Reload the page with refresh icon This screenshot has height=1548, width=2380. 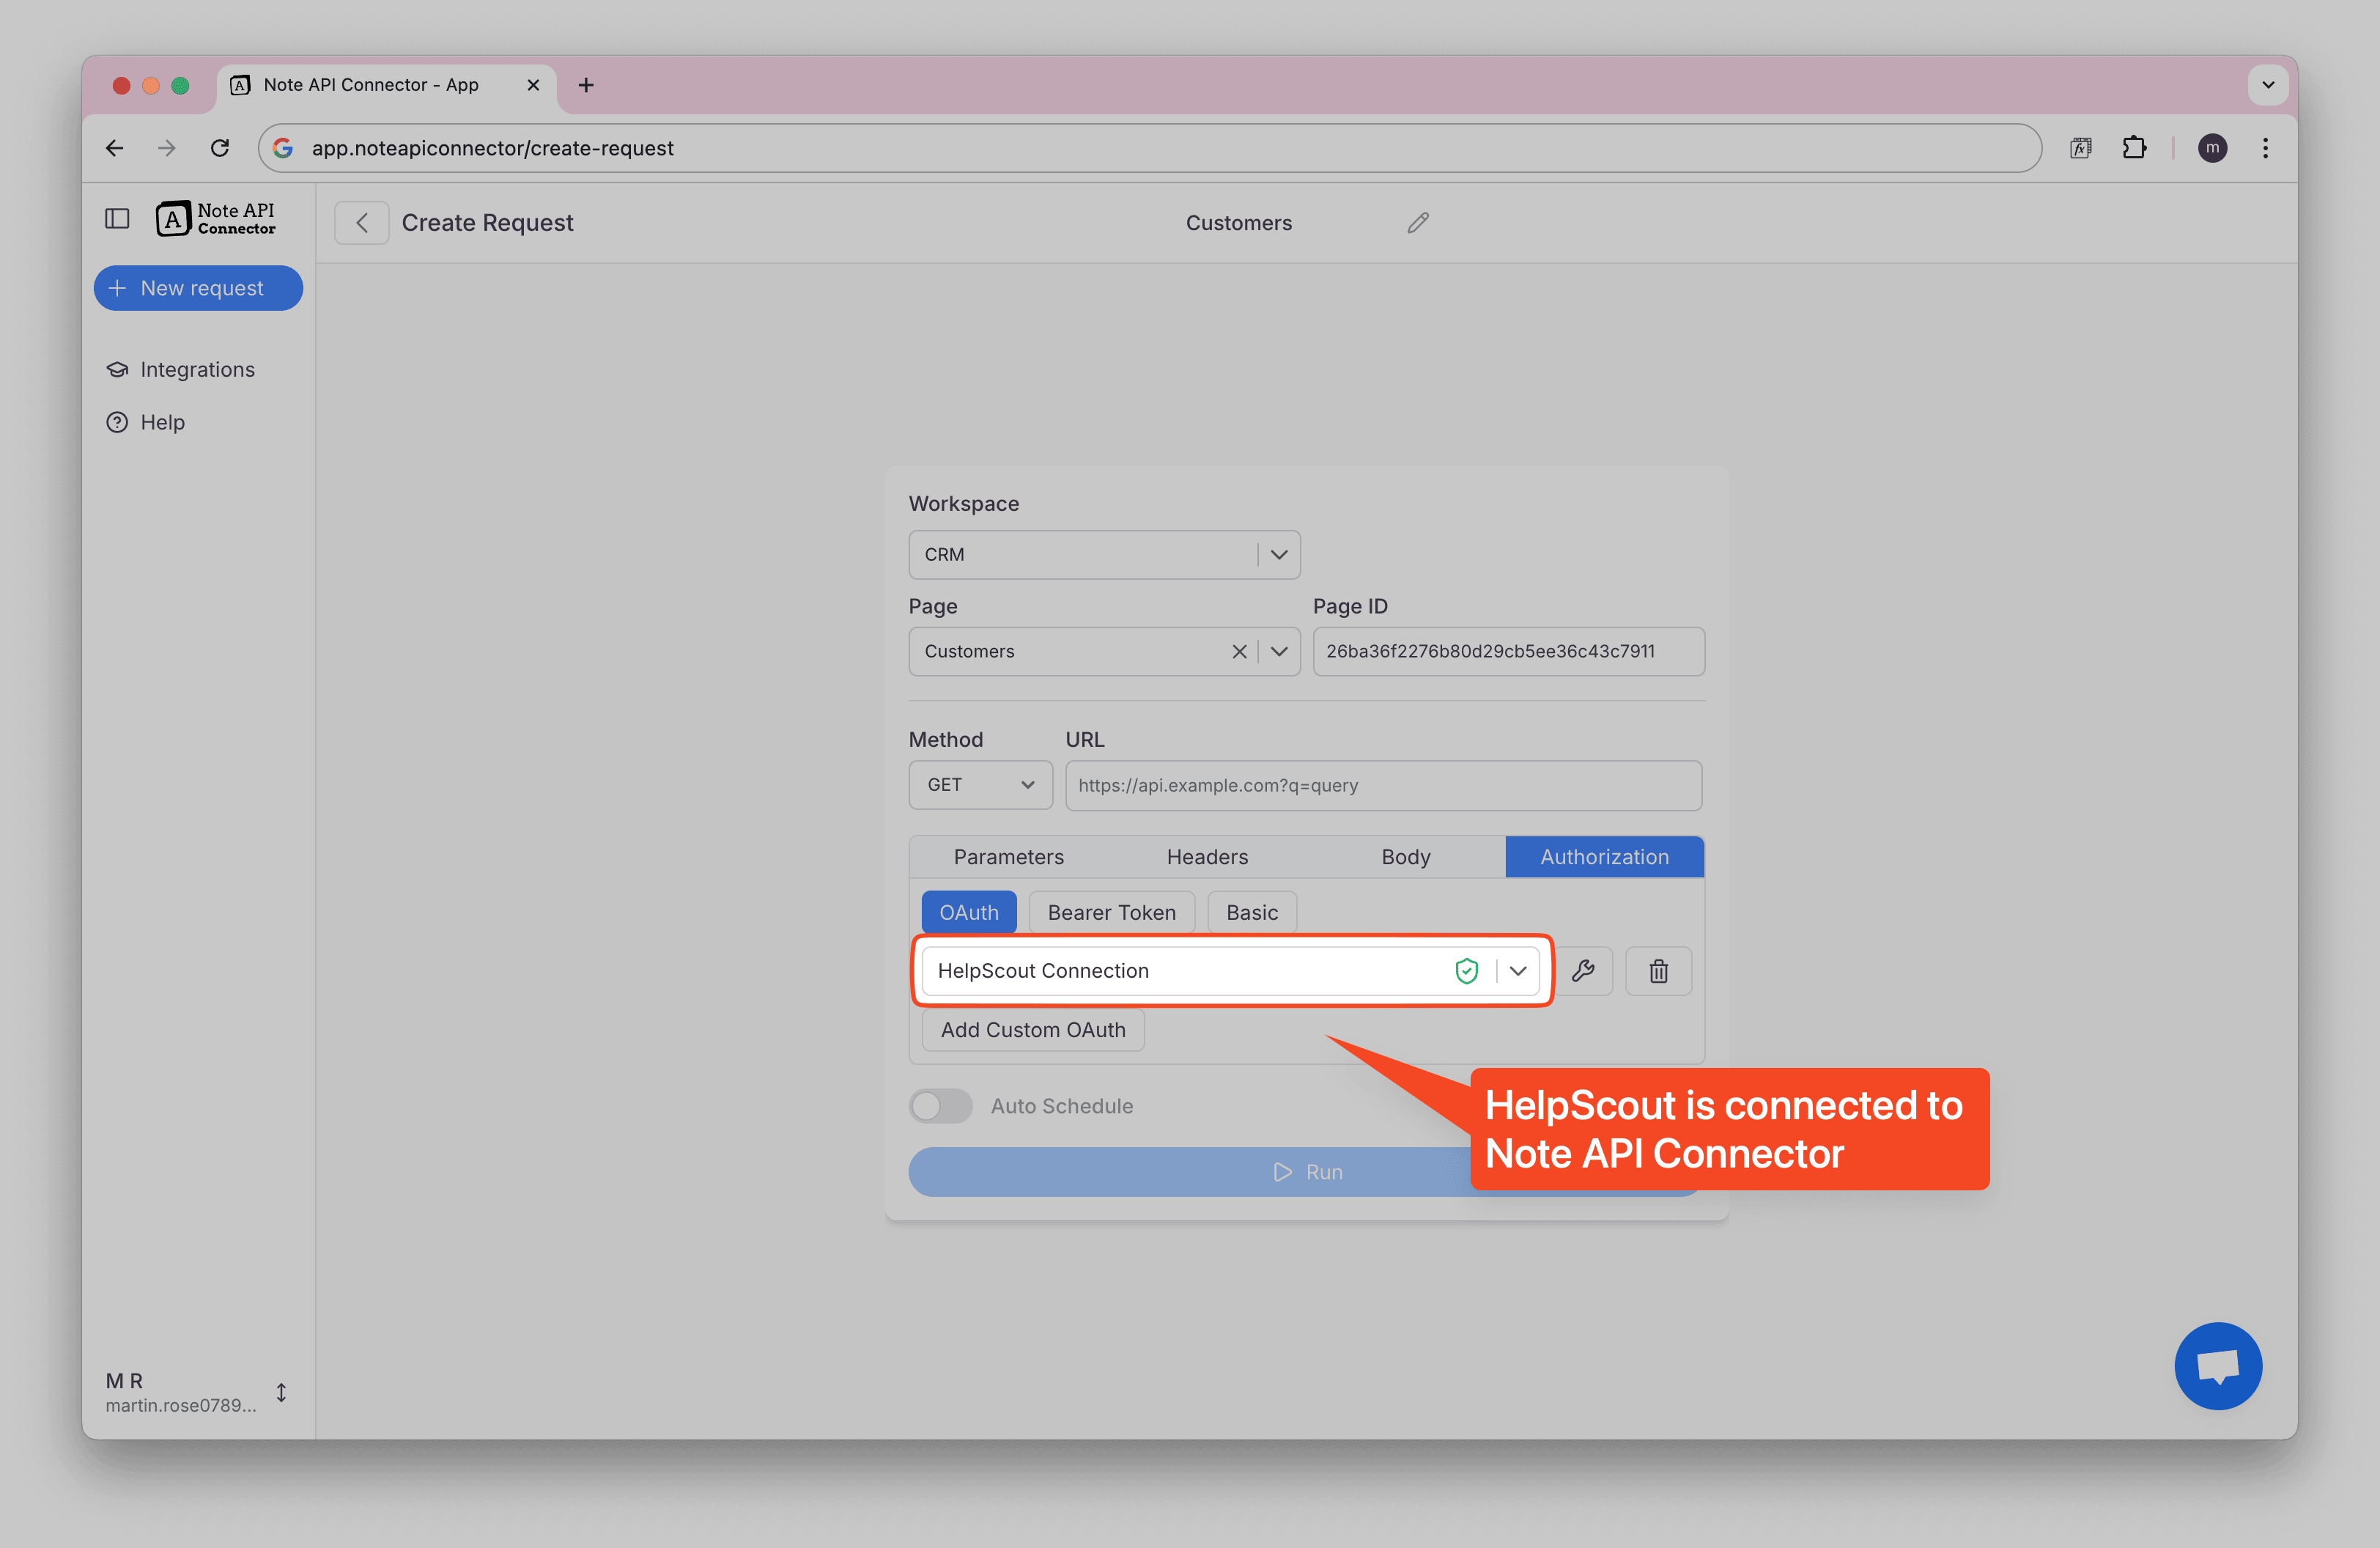(220, 148)
